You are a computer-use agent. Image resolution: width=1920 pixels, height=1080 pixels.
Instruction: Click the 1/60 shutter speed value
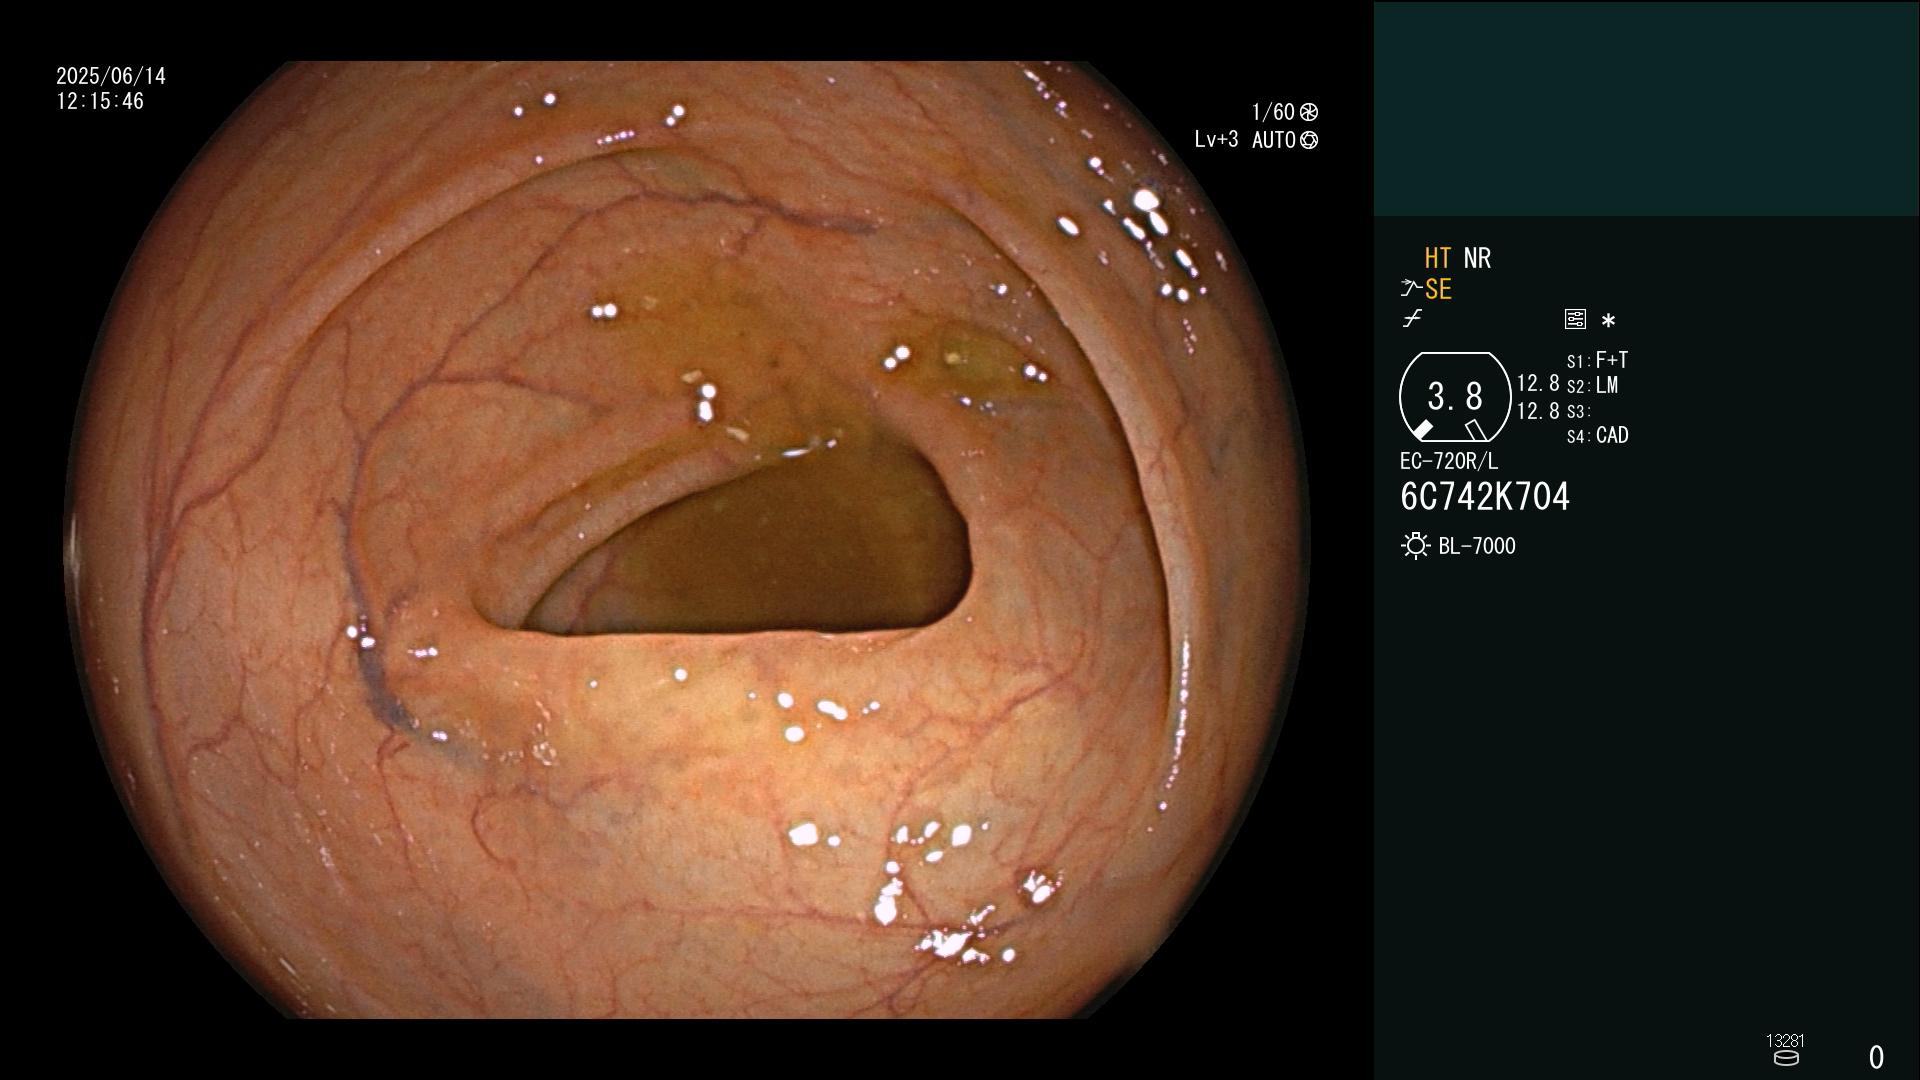point(1273,112)
